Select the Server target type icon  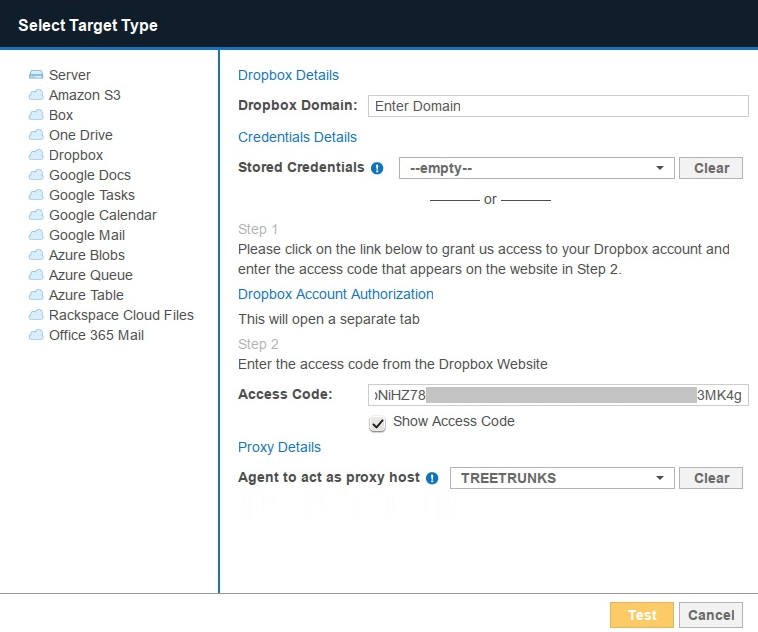pos(36,75)
